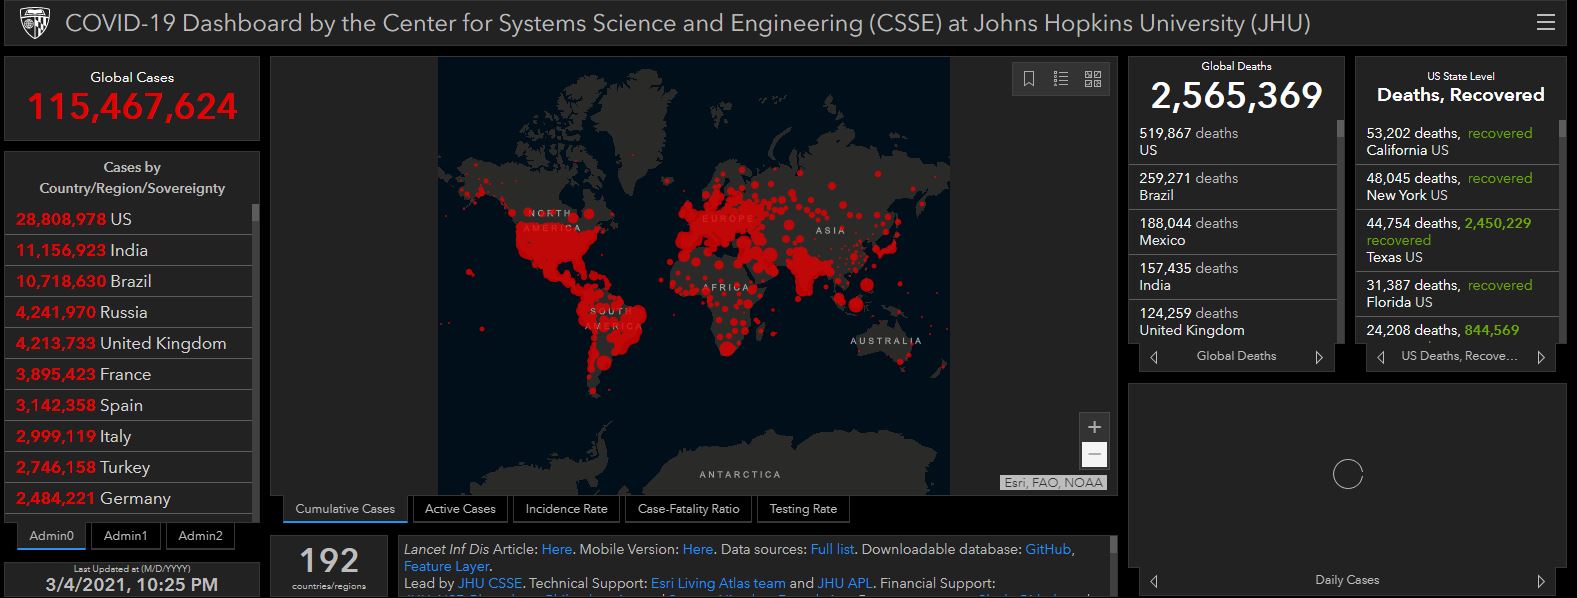Click the bookmarks icon on the map
Viewport: 1577px width, 598px height.
[1029, 79]
